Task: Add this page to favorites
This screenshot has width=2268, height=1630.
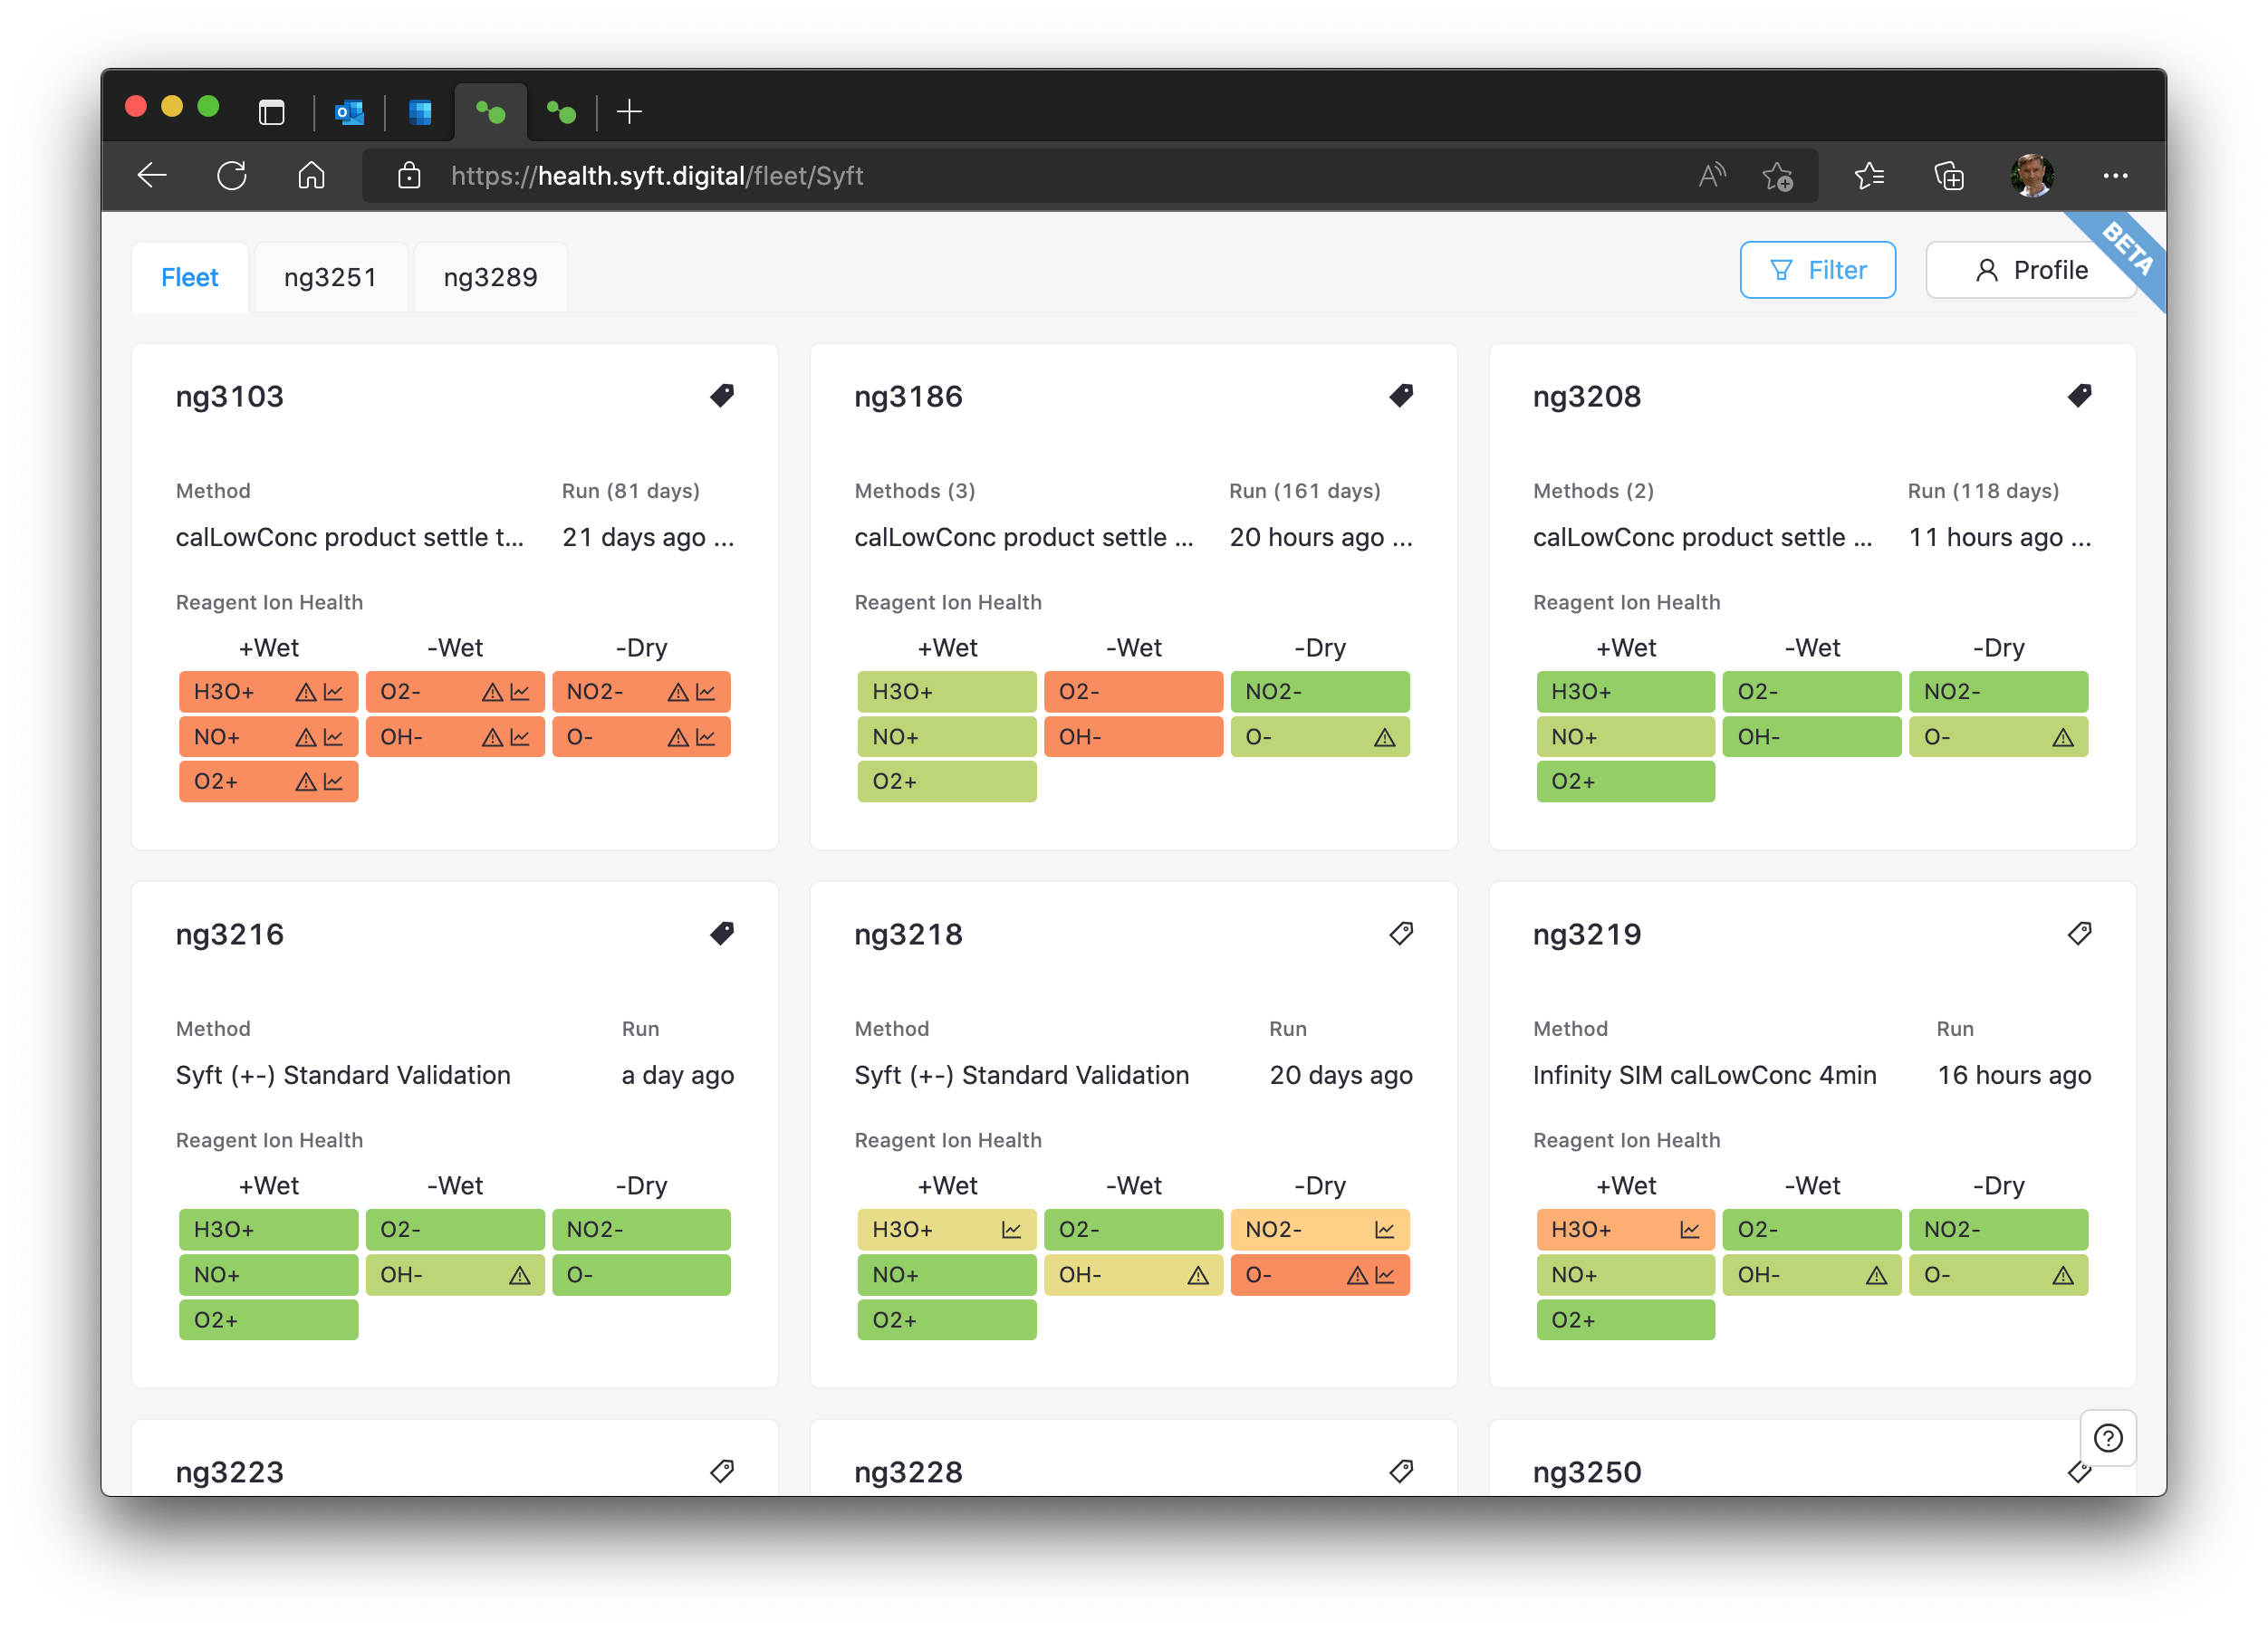Action: (1777, 176)
